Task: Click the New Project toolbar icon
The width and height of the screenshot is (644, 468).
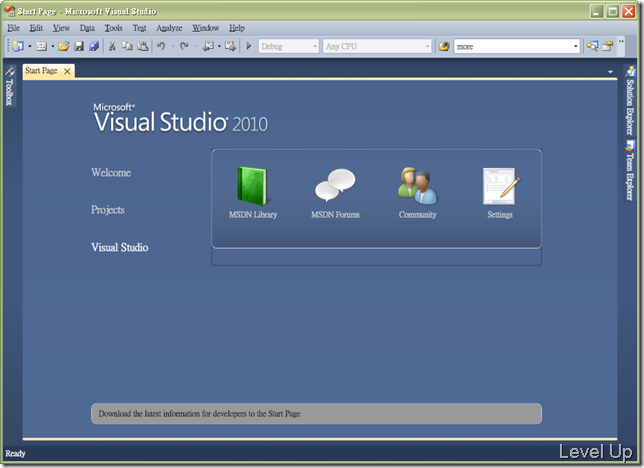Action: click(x=18, y=46)
